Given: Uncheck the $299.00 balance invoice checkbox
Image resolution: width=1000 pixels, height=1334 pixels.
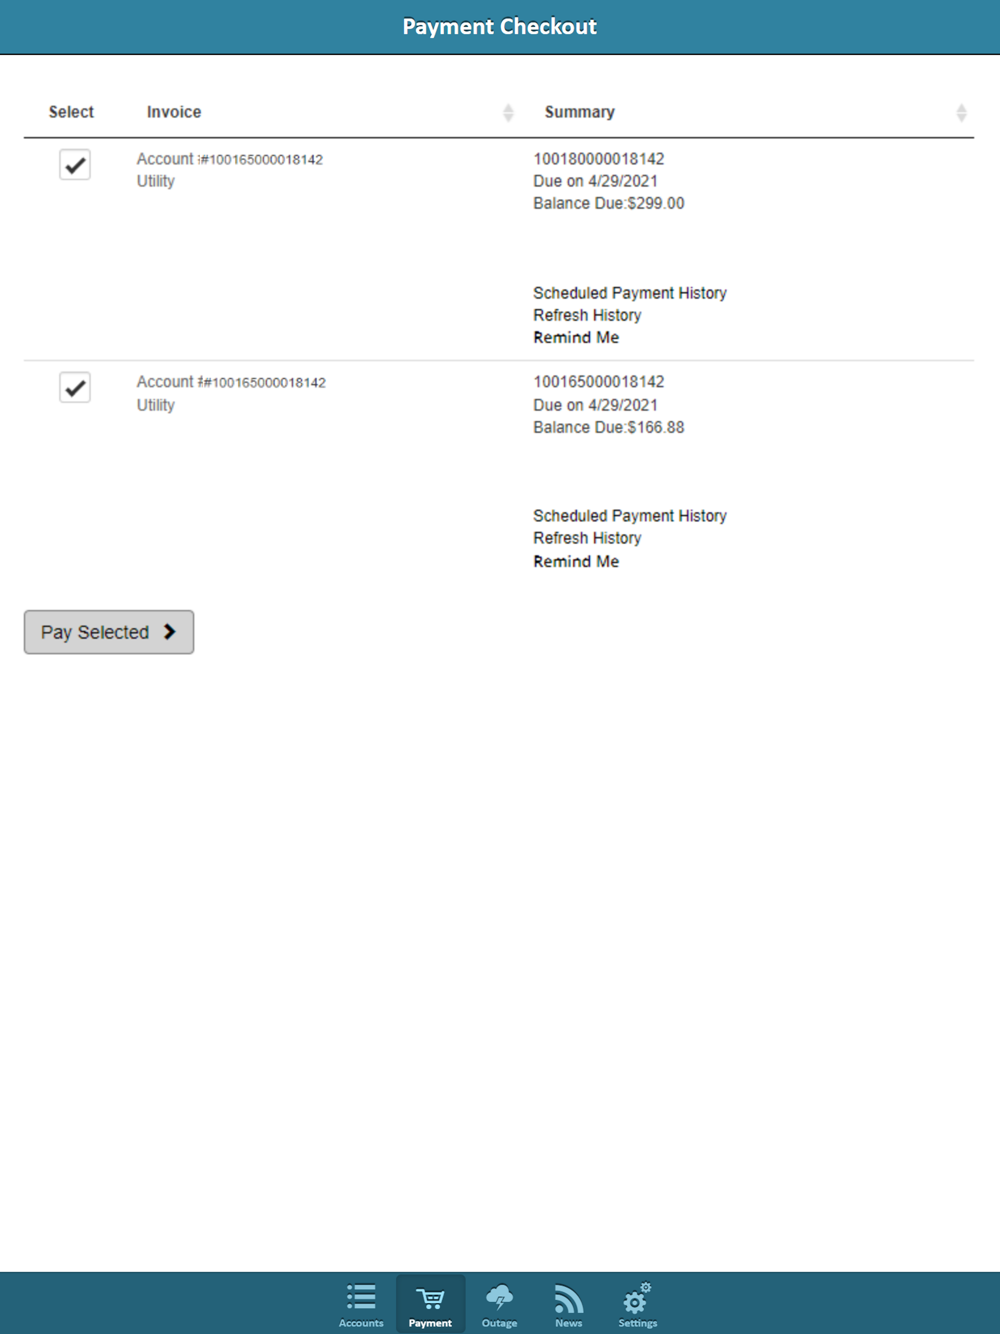Looking at the screenshot, I should pos(75,165).
